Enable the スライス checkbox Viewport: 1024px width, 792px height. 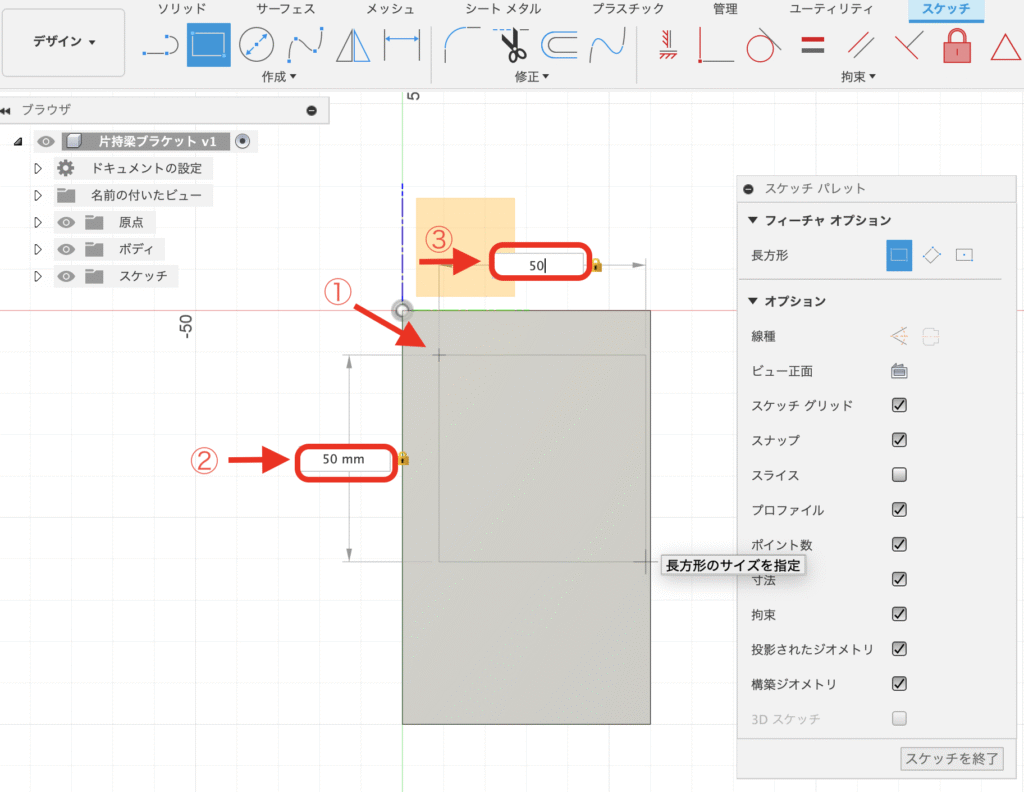point(898,475)
